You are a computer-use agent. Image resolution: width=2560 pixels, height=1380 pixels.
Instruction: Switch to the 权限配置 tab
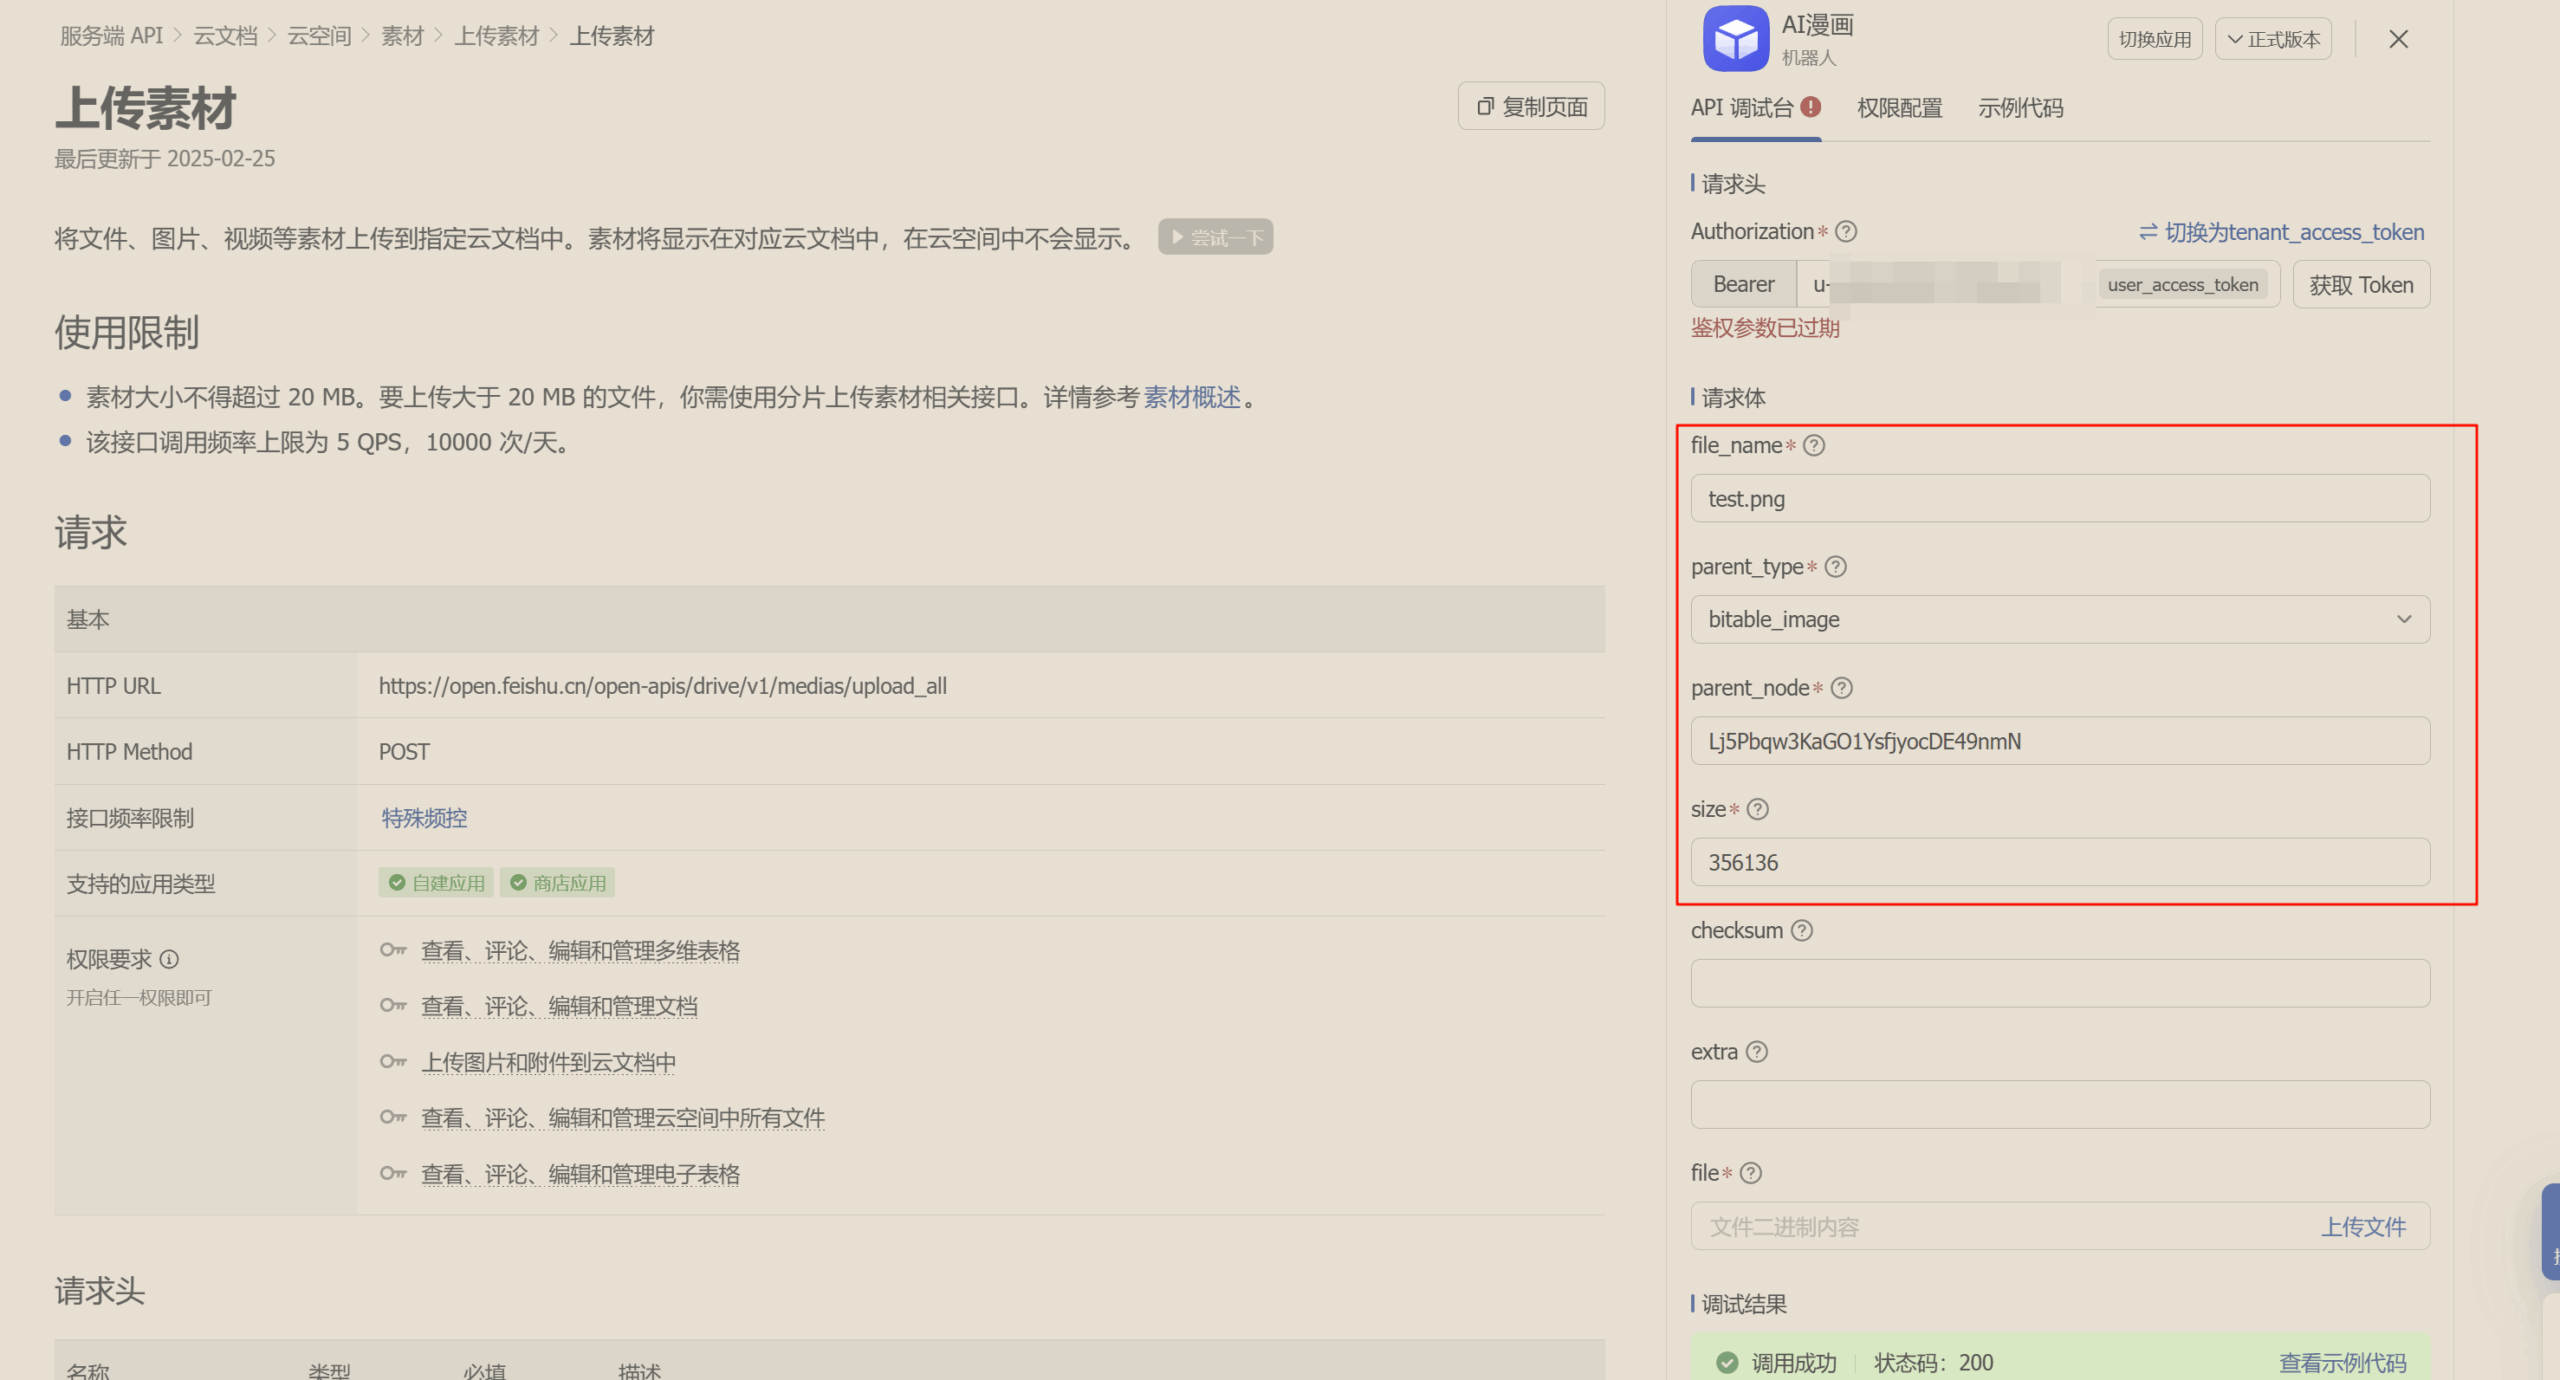click(x=1898, y=108)
